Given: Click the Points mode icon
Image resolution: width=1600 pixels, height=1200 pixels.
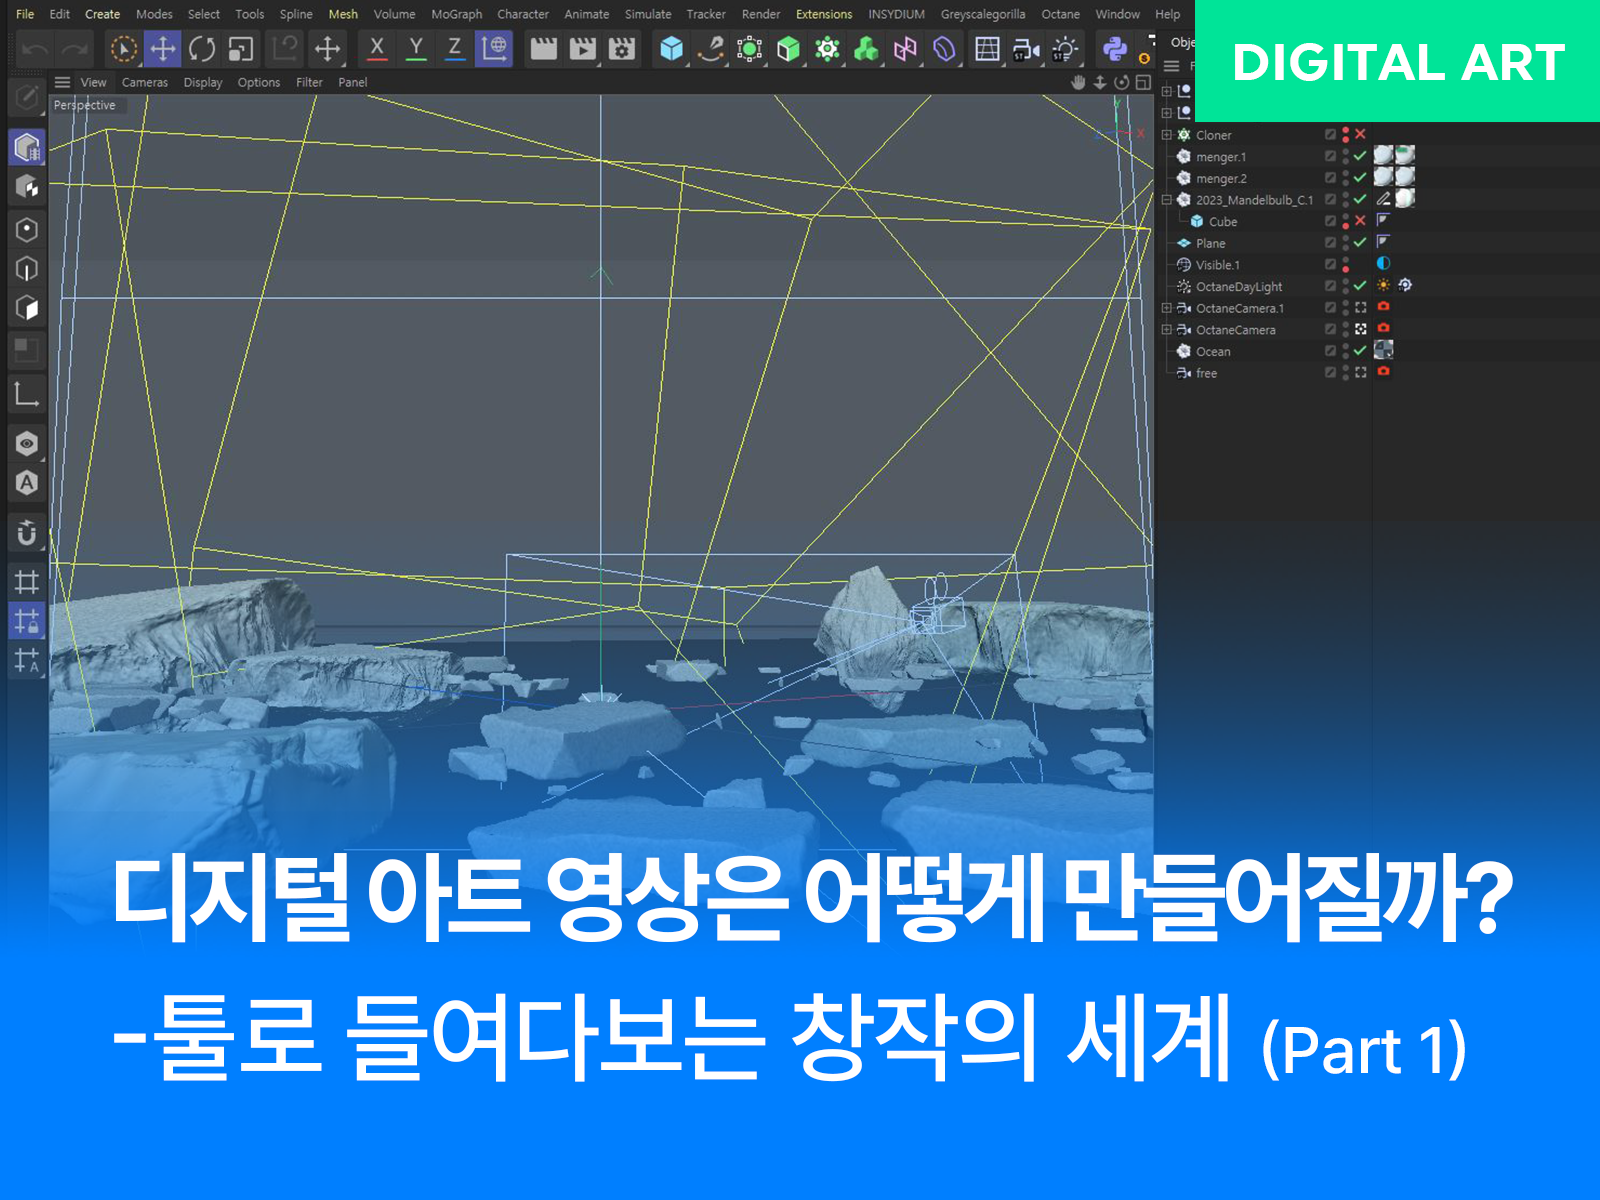Looking at the screenshot, I should click(x=27, y=229).
